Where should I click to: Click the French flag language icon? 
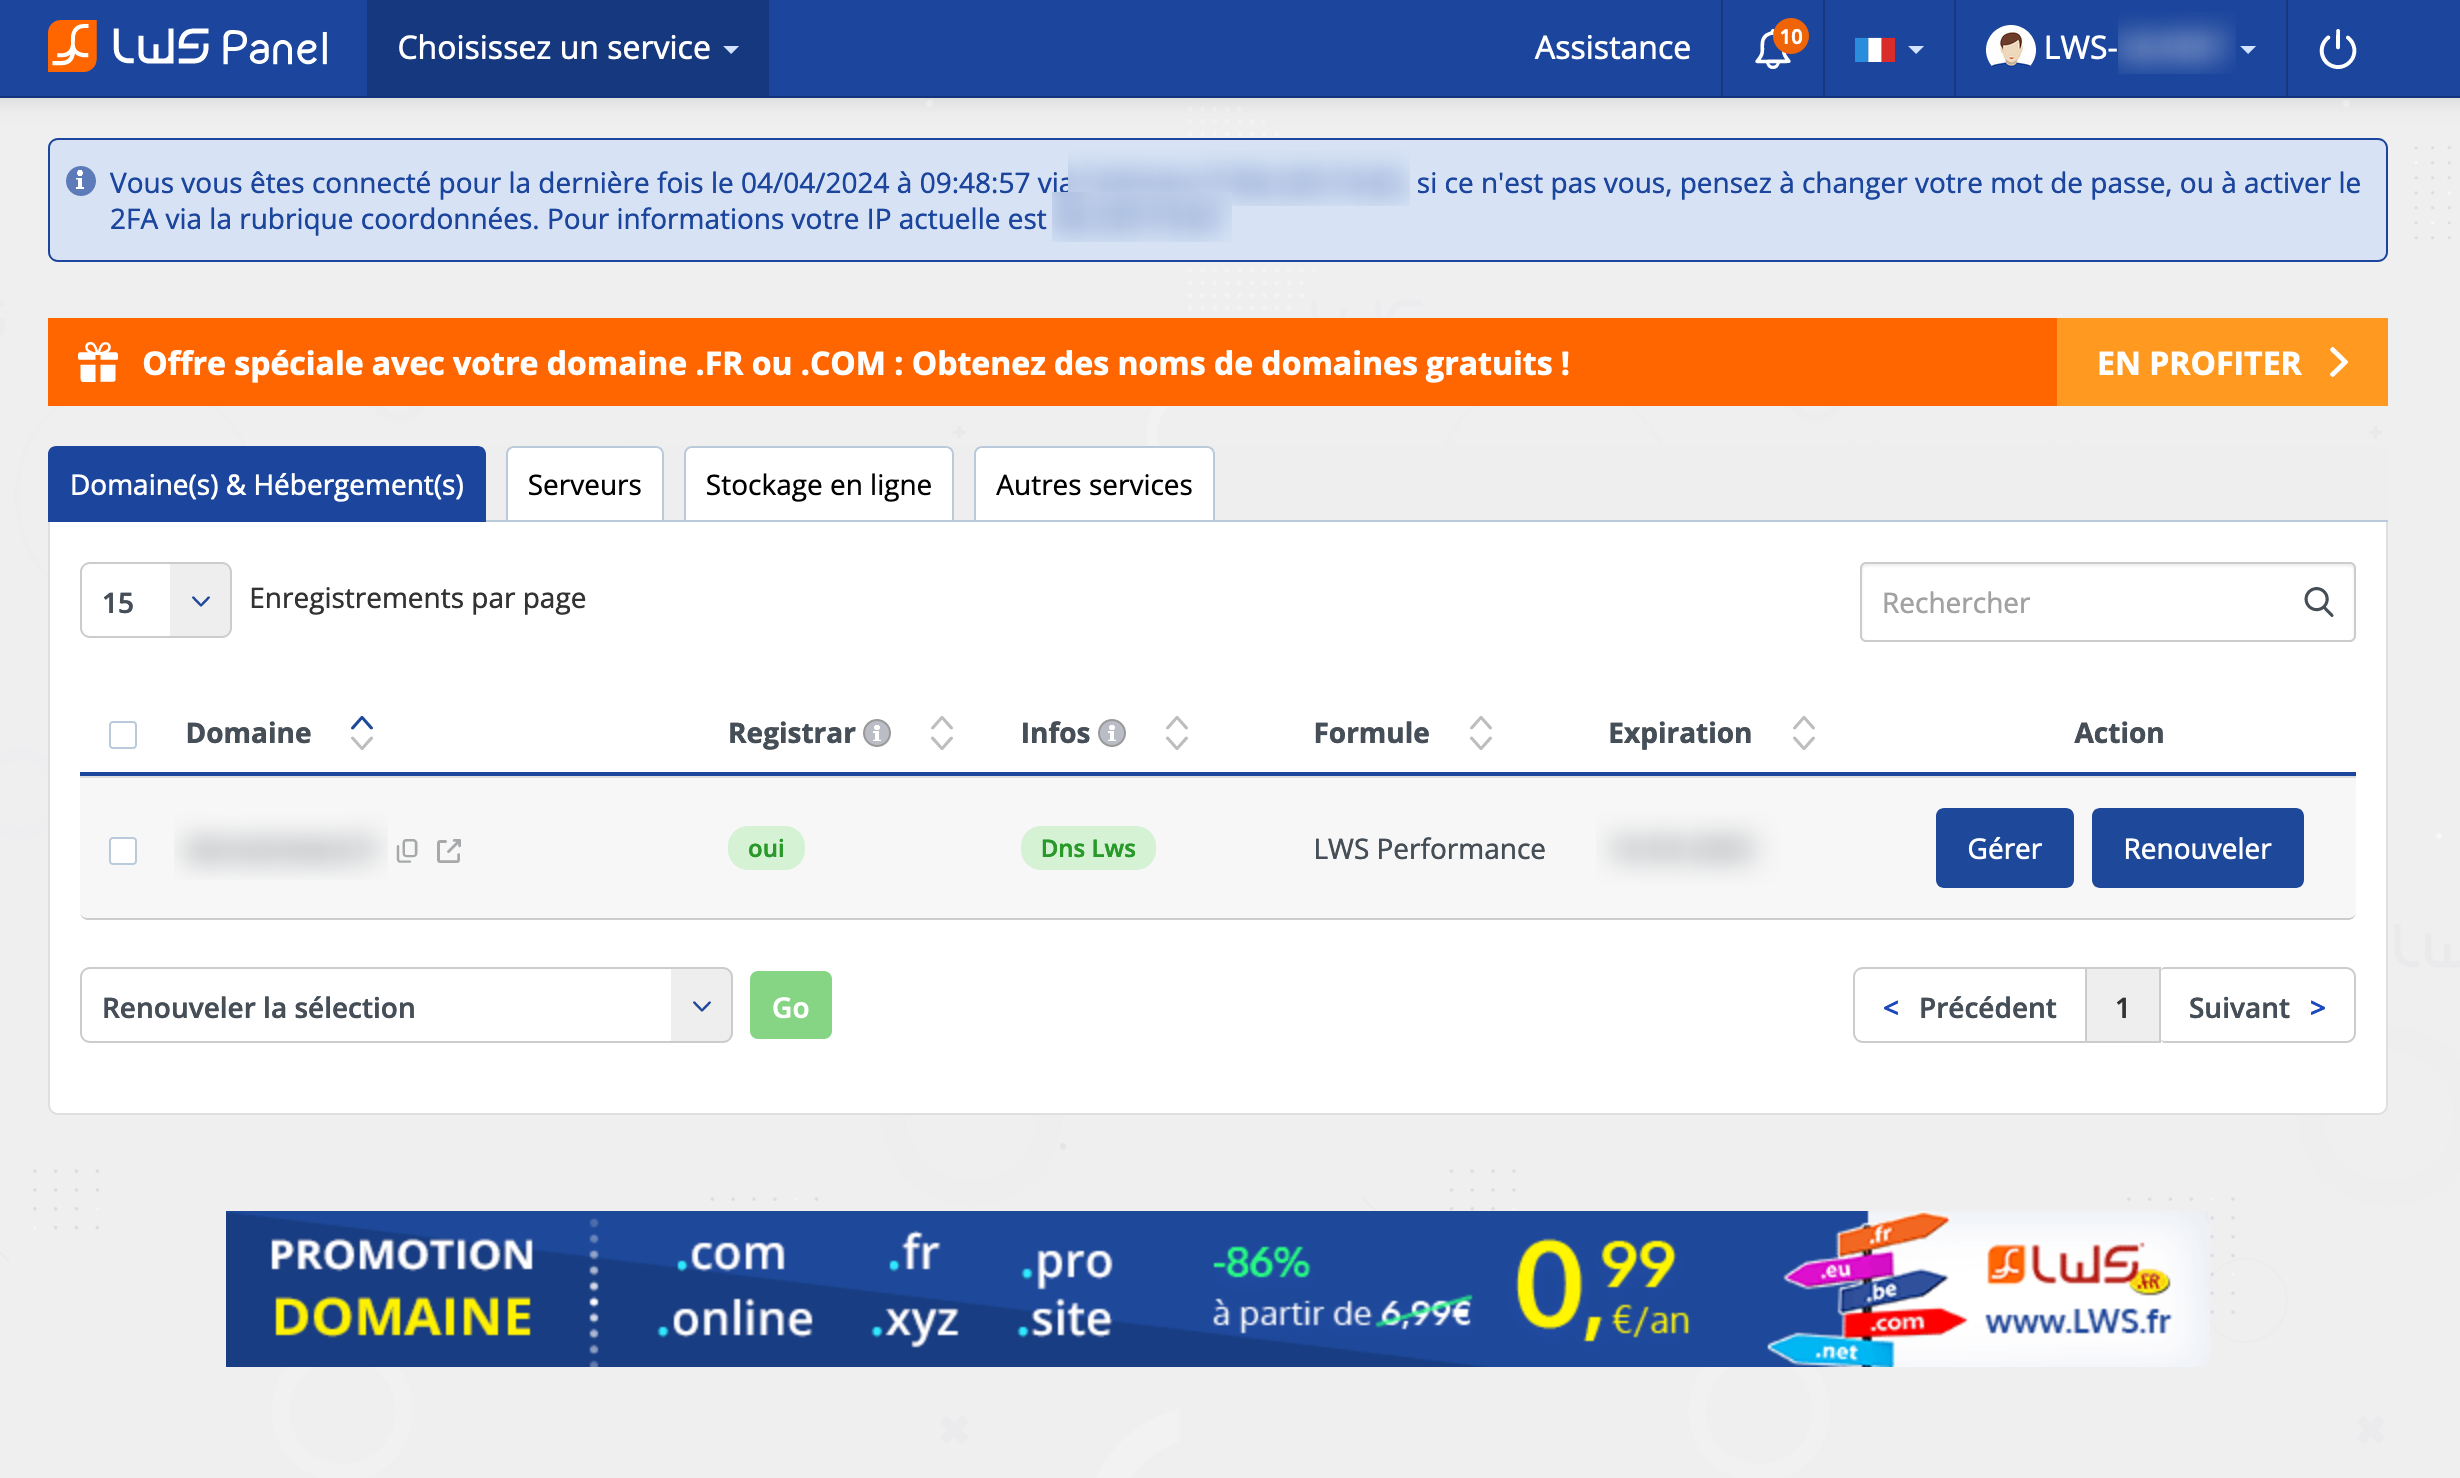(x=1874, y=49)
